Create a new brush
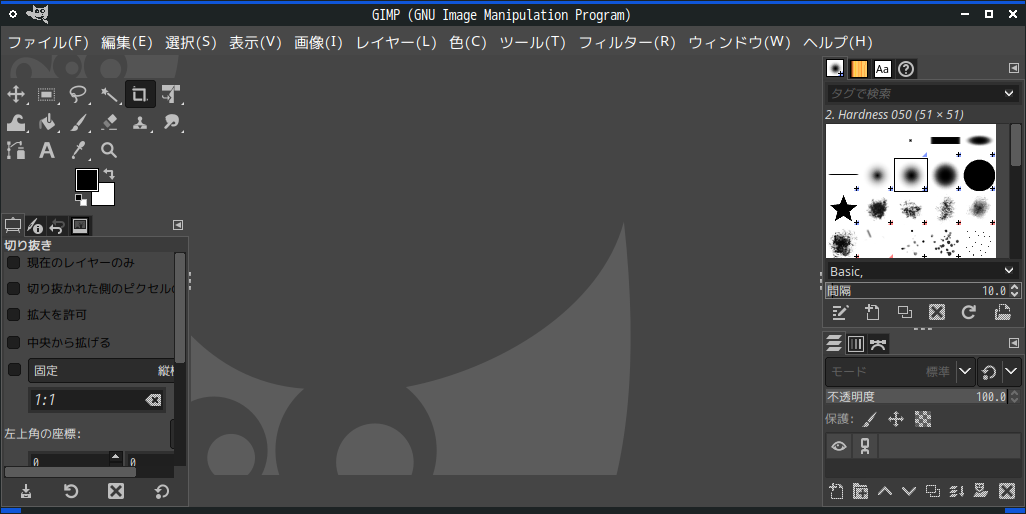 [872, 313]
